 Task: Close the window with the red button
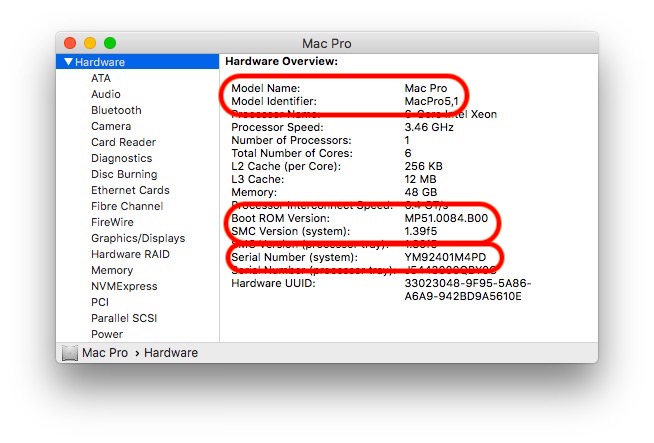[x=70, y=43]
